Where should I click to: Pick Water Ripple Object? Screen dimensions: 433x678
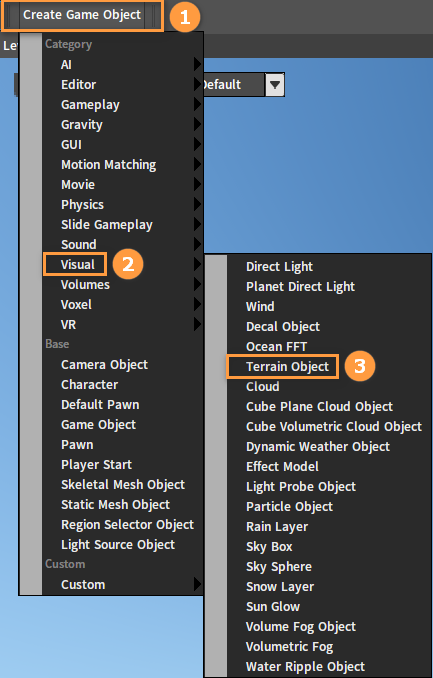[x=305, y=667]
